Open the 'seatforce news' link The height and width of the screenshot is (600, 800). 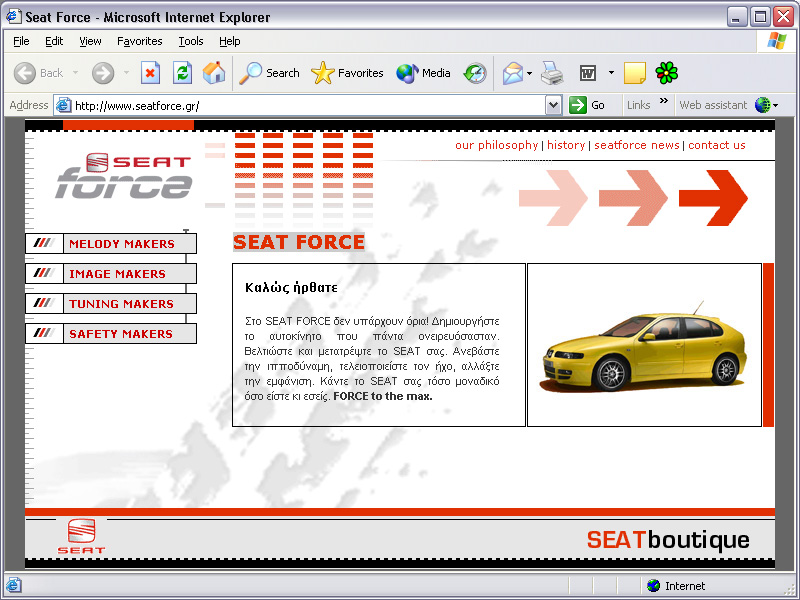point(637,145)
